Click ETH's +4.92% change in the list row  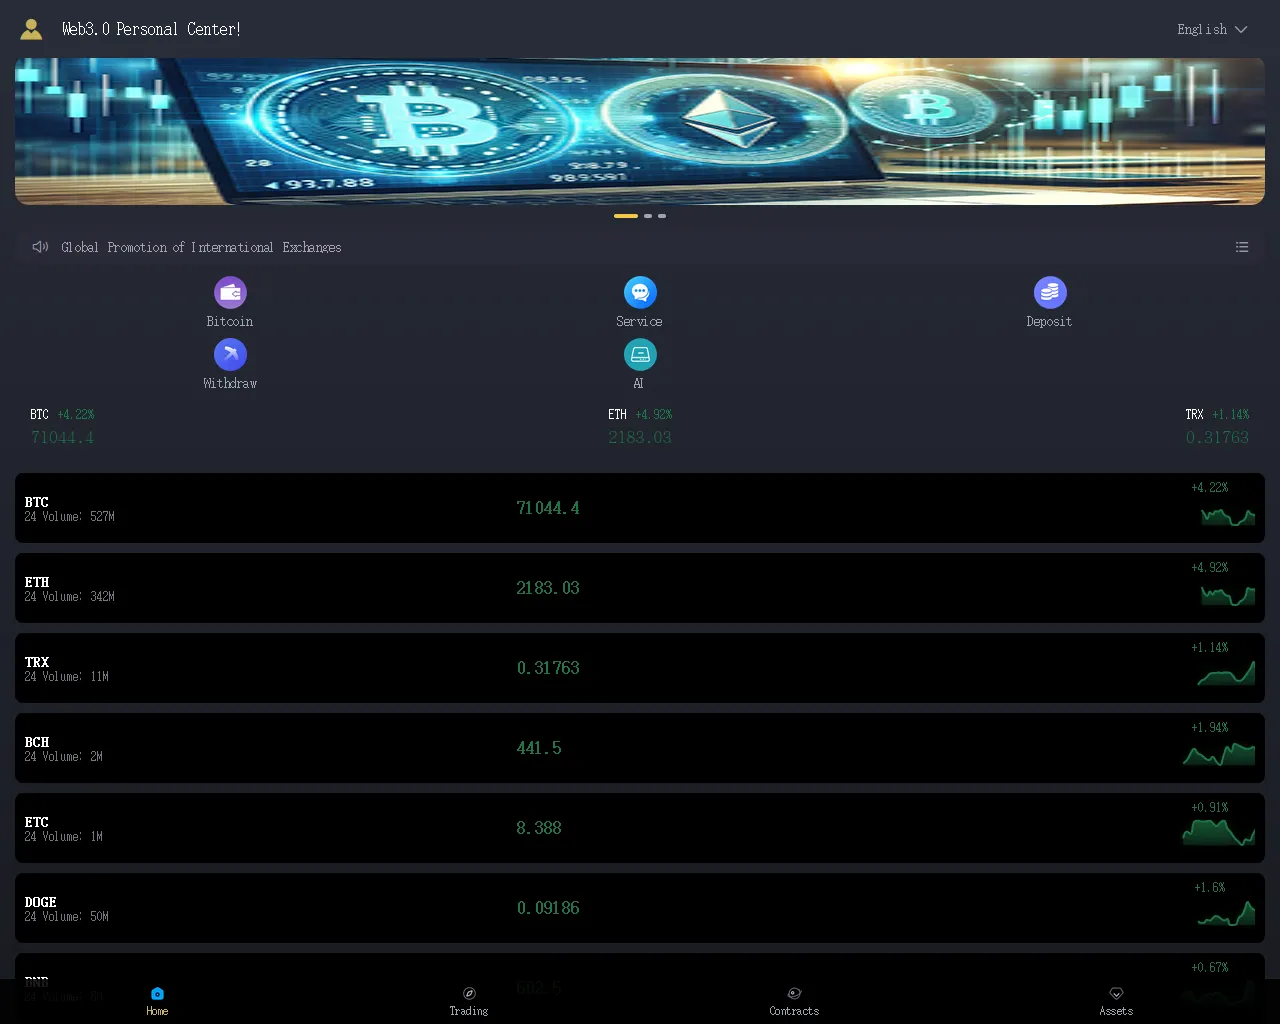tap(1210, 568)
